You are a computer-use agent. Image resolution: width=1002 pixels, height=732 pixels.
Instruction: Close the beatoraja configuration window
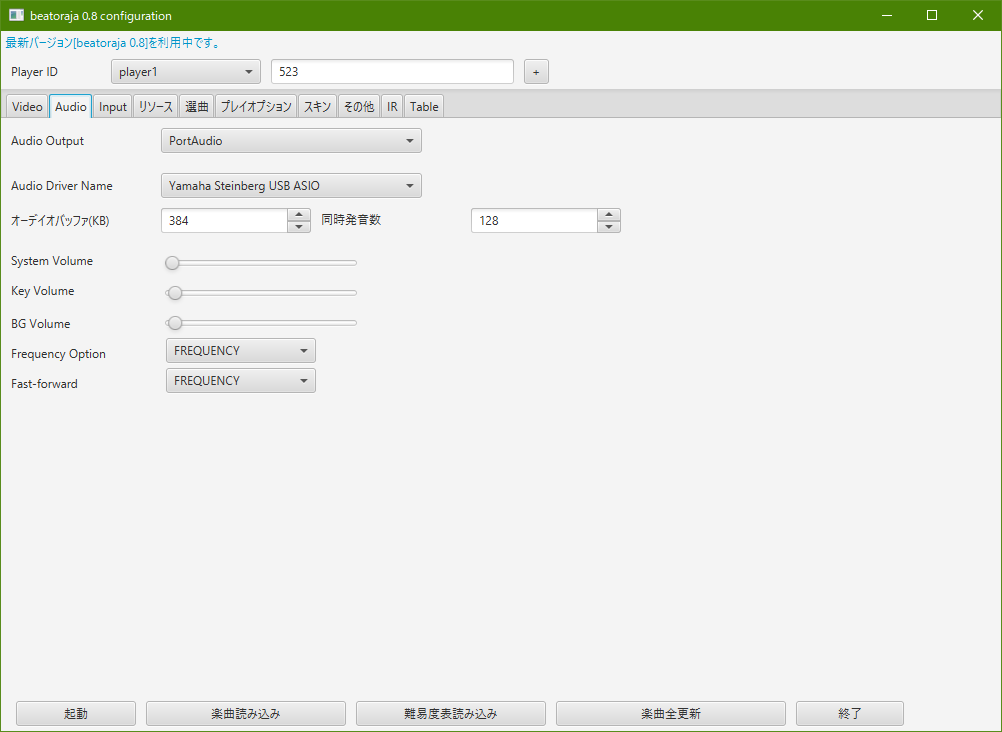[978, 15]
